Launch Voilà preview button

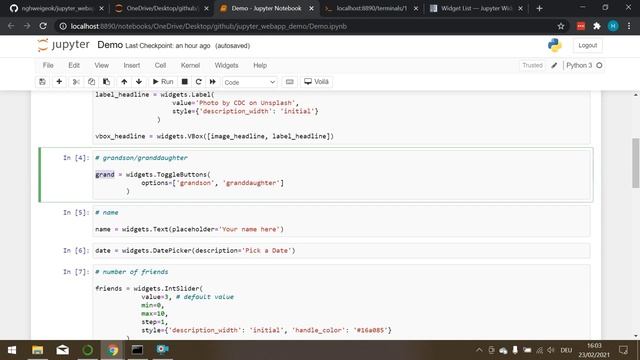pyautogui.click(x=316, y=82)
